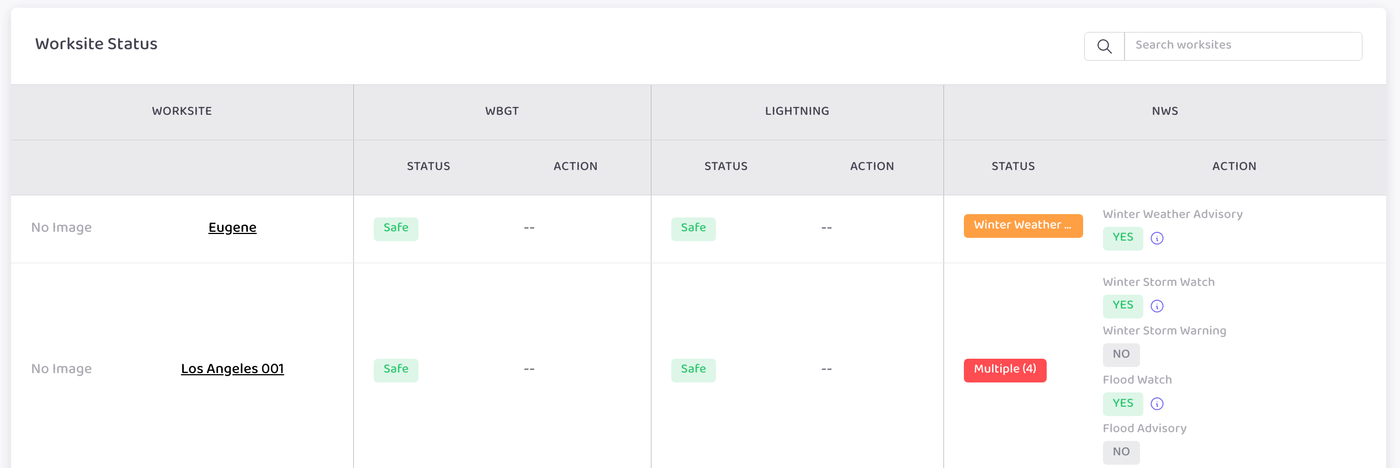Image resolution: width=1400 pixels, height=468 pixels.
Task: Open info icon beside Winter Weather Advisory YES
Action: pyautogui.click(x=1157, y=239)
